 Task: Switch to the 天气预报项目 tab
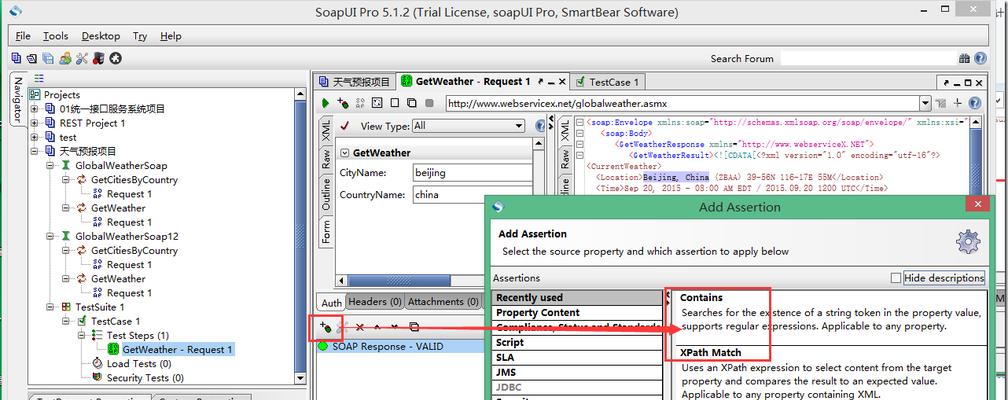point(354,82)
